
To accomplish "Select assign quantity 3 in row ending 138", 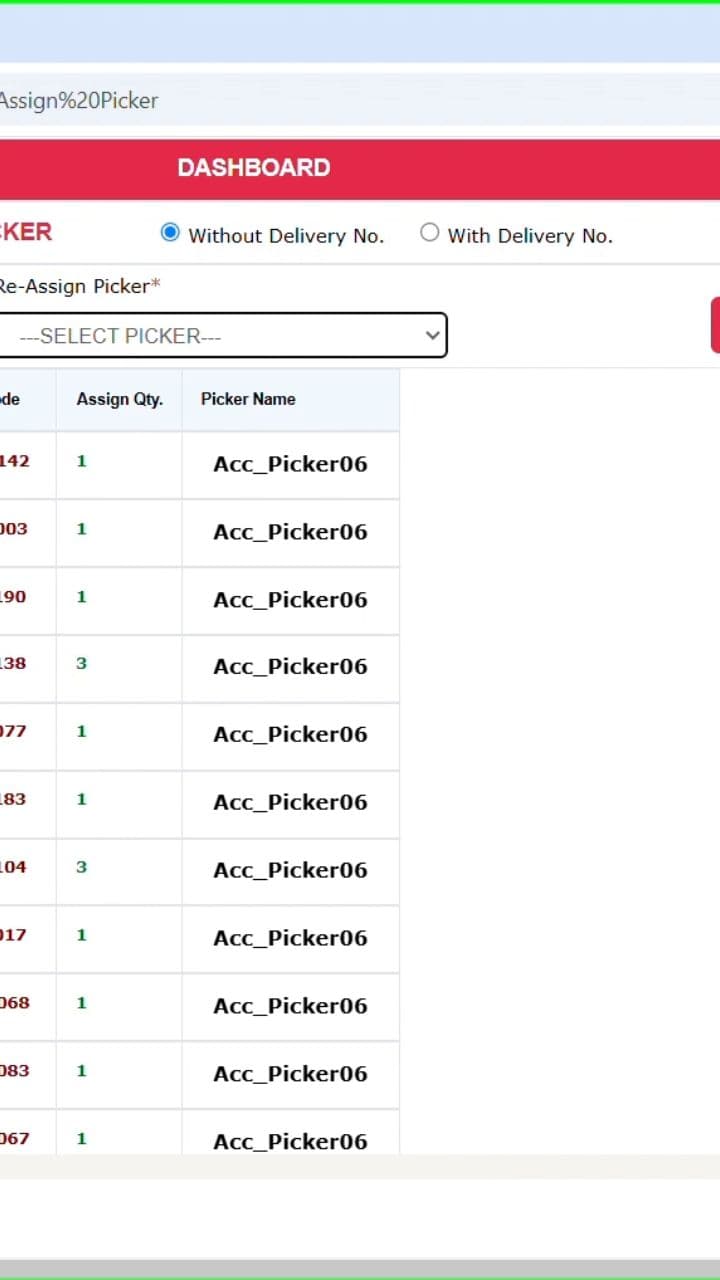I will pyautogui.click(x=82, y=663).
